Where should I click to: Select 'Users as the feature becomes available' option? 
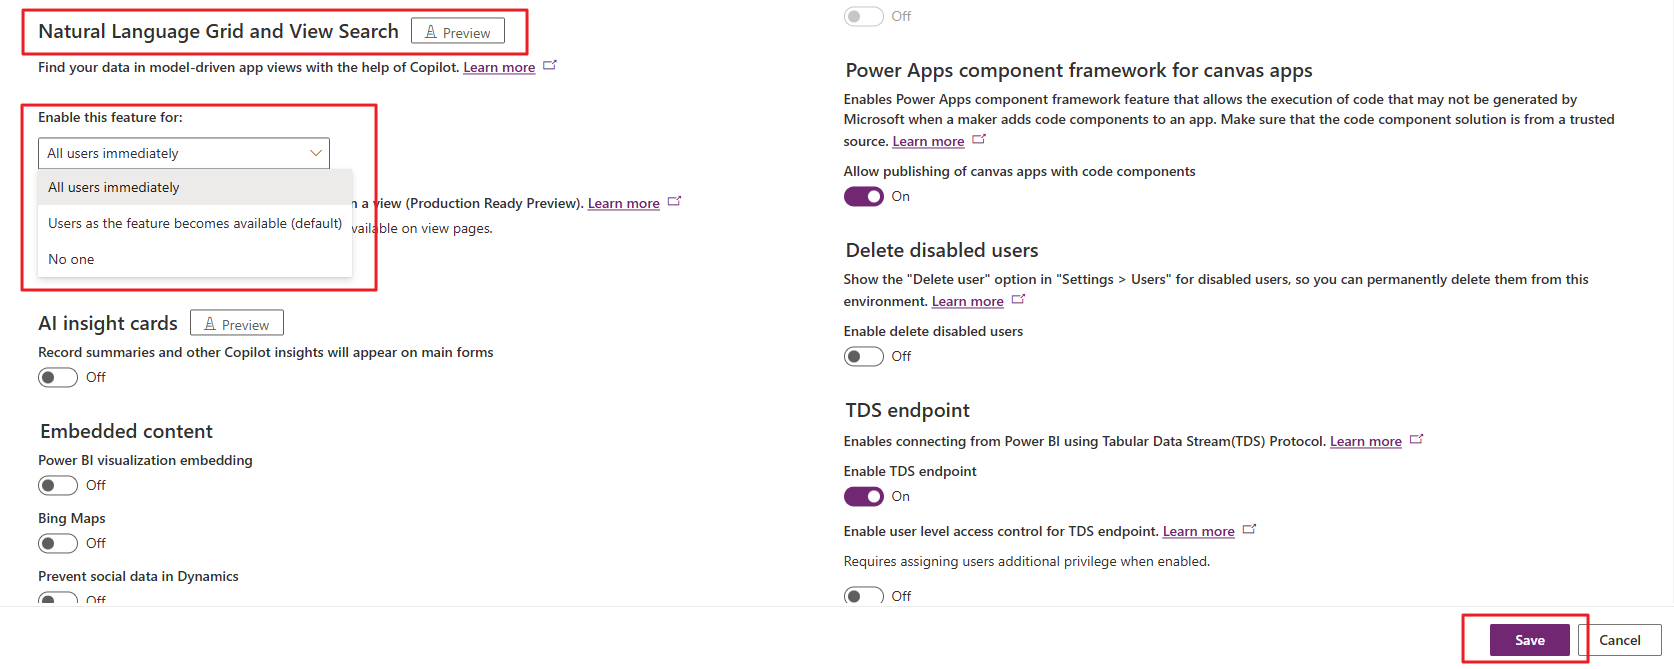195,223
